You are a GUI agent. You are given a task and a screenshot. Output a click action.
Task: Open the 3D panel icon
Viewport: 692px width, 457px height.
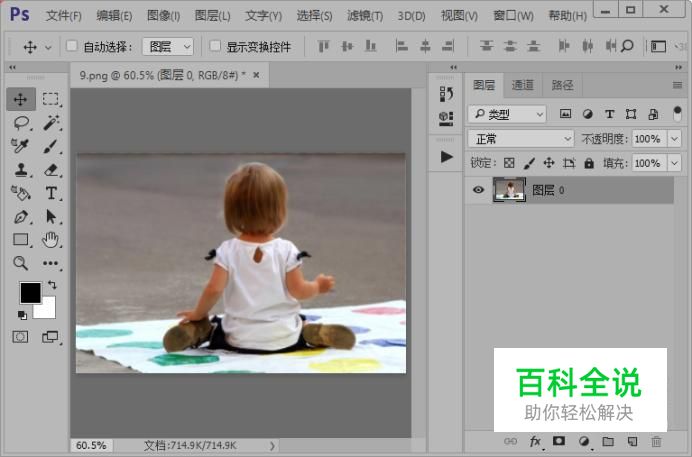point(446,118)
